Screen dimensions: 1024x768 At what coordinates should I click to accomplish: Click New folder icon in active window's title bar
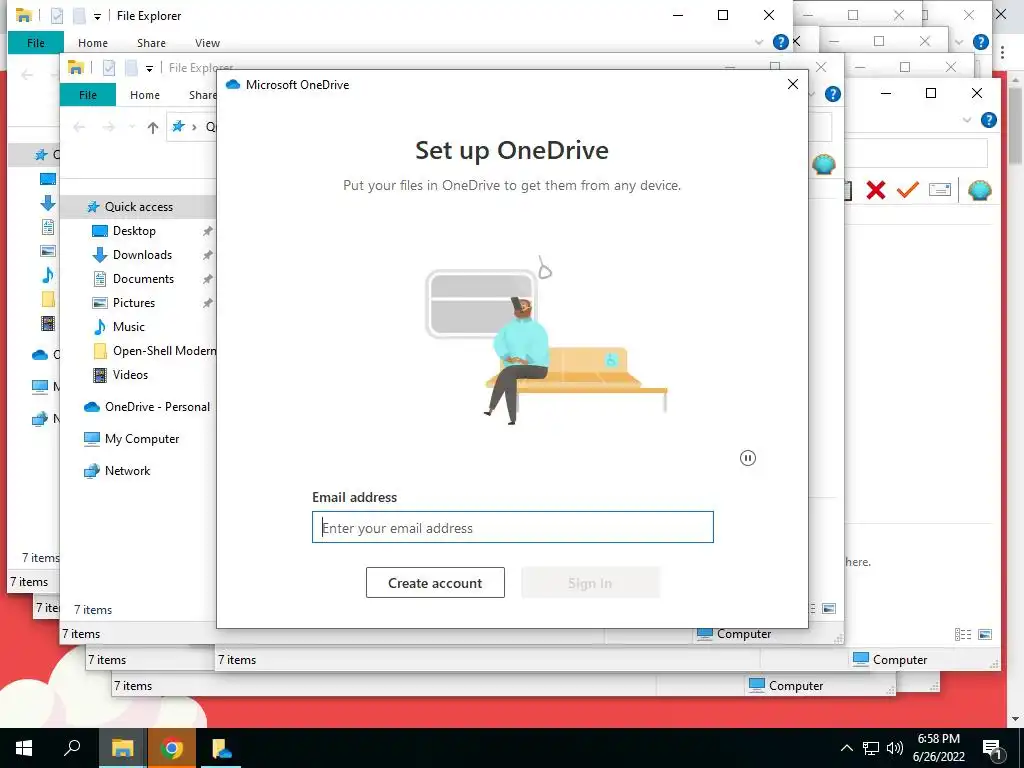pos(79,16)
